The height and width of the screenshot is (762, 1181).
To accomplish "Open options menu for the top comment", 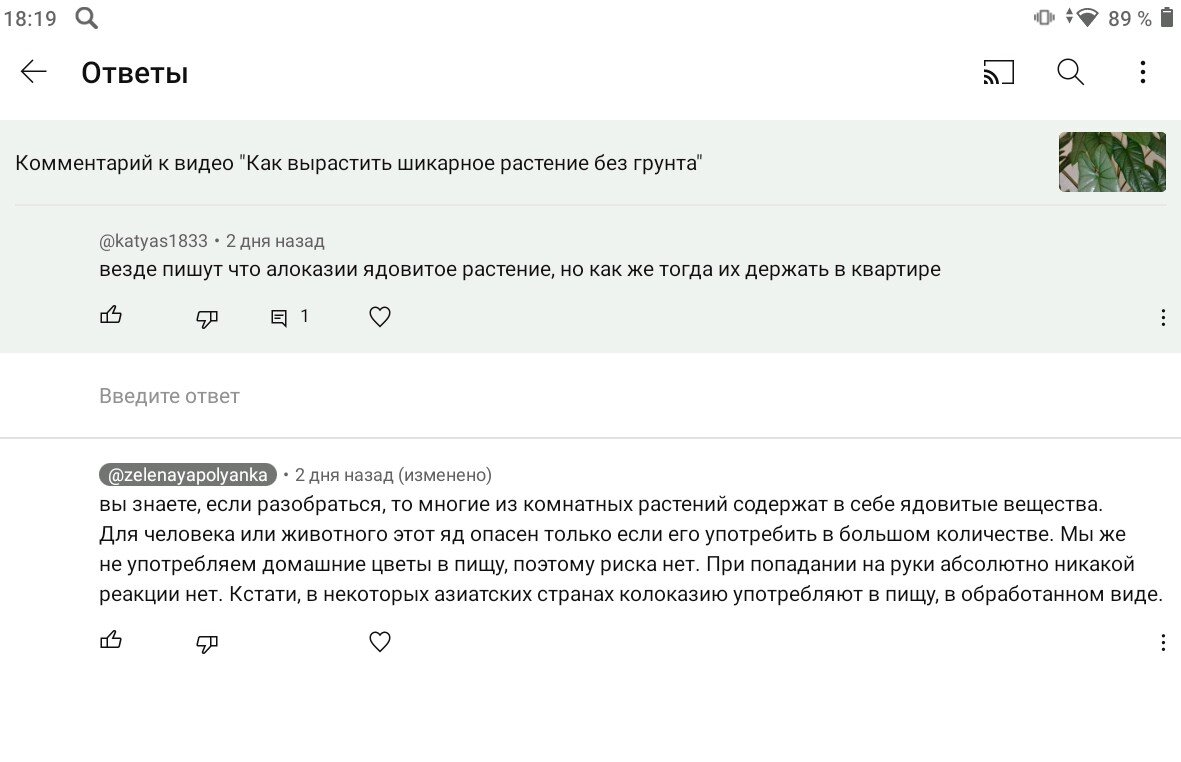I will (1163, 317).
